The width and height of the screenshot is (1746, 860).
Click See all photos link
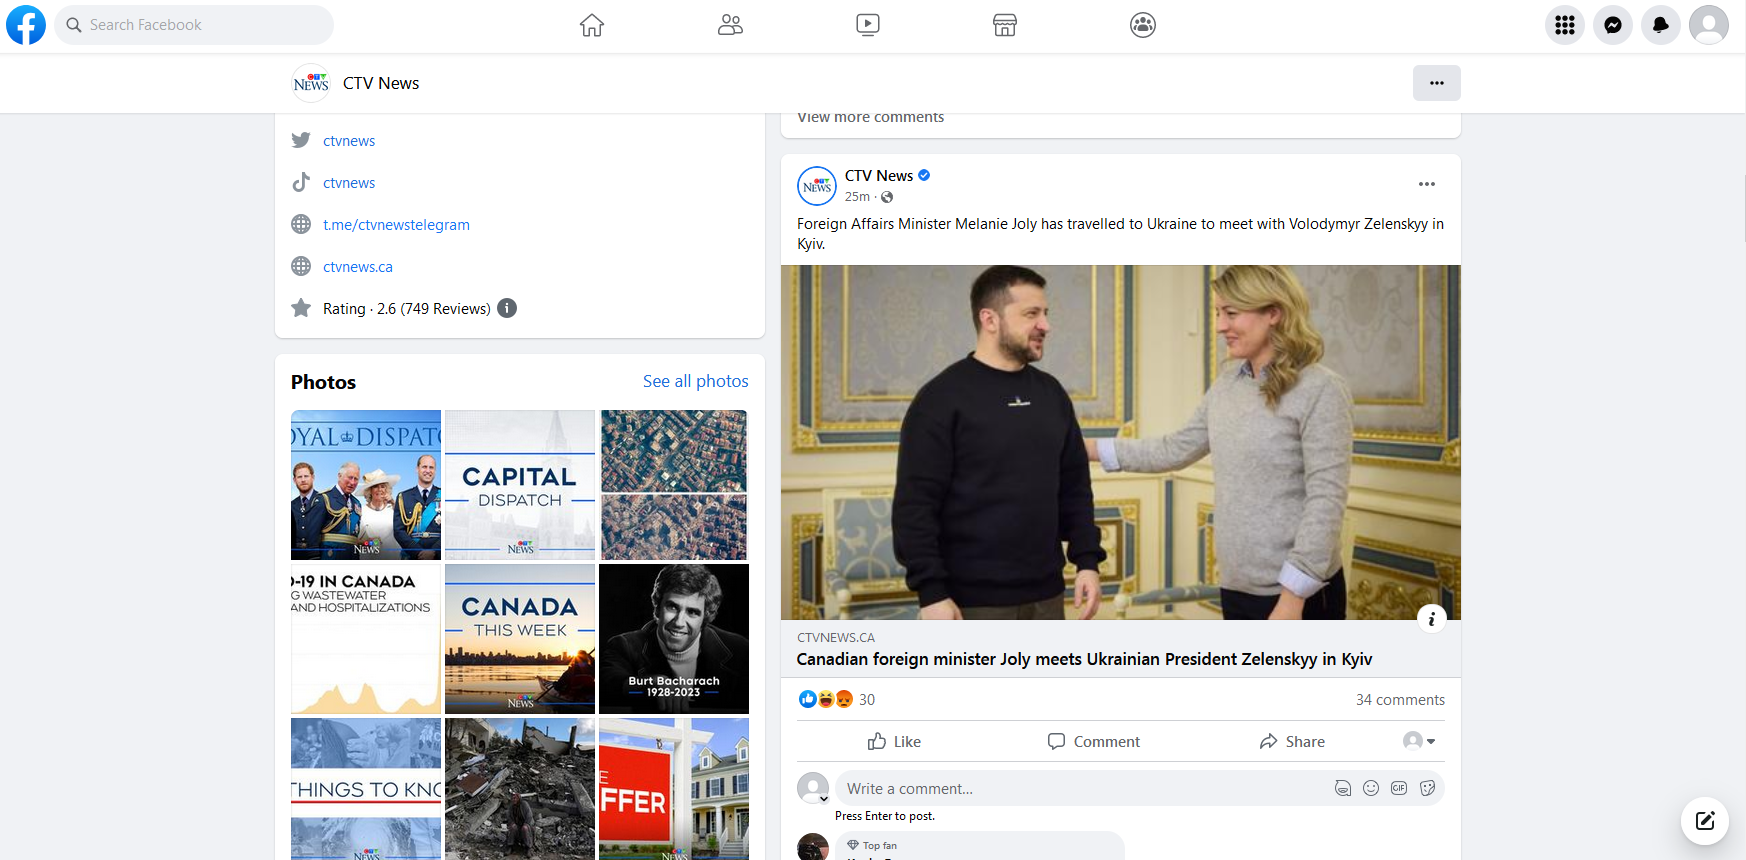coord(696,381)
